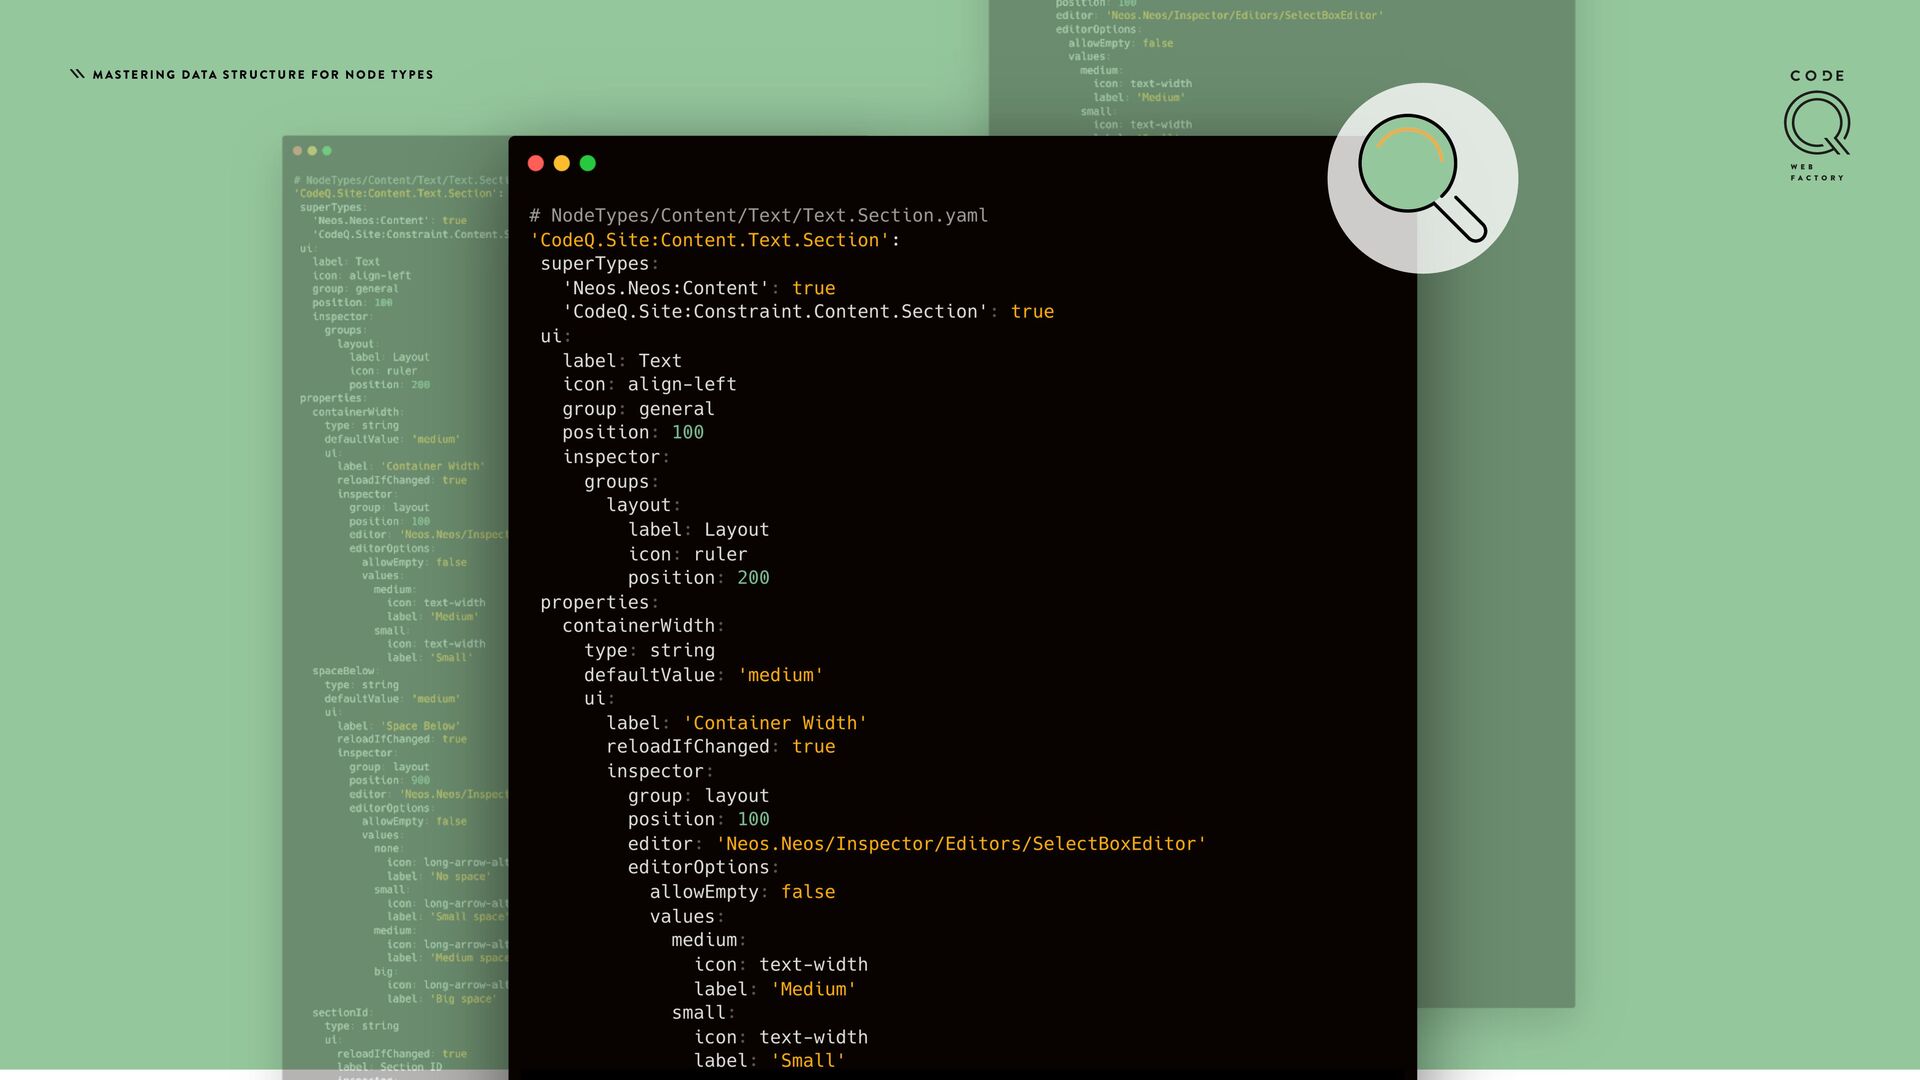Click the green dot on the black code window
The width and height of the screenshot is (1920, 1080).
588,163
